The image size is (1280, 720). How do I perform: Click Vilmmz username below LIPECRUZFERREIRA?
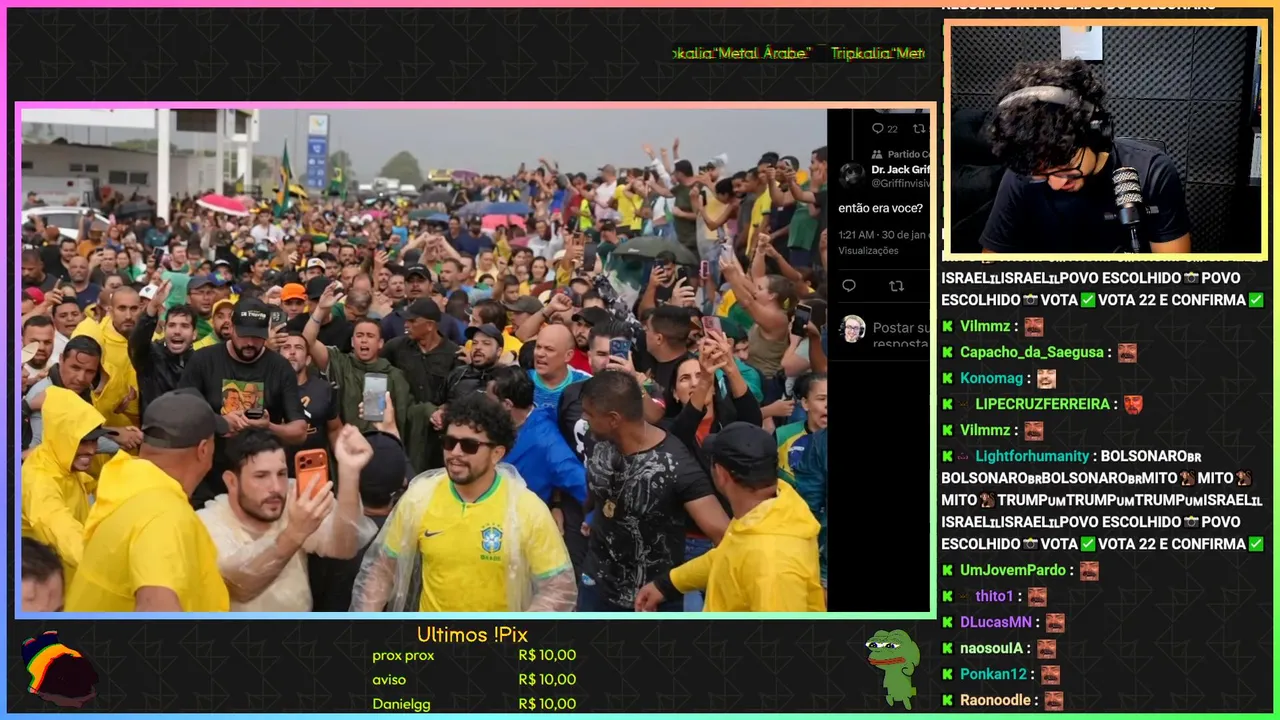[985, 430]
